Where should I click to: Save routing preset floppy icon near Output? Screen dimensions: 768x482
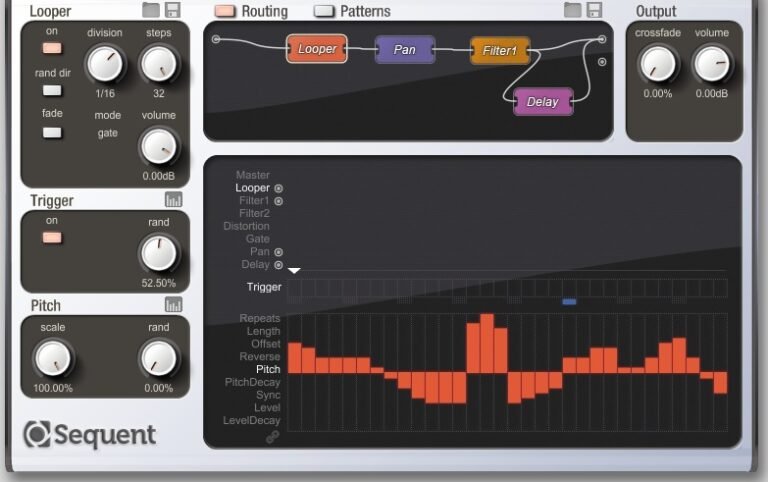[x=594, y=10]
